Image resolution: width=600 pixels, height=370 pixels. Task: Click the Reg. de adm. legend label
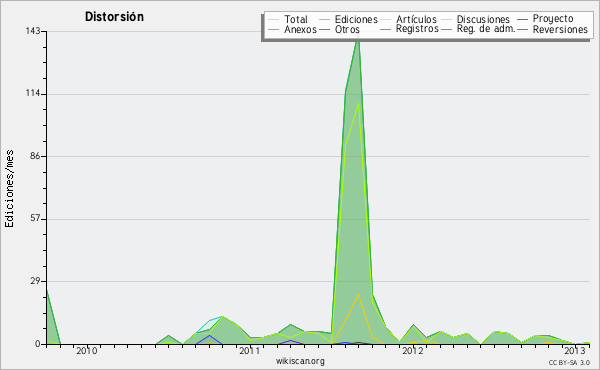coord(486,29)
